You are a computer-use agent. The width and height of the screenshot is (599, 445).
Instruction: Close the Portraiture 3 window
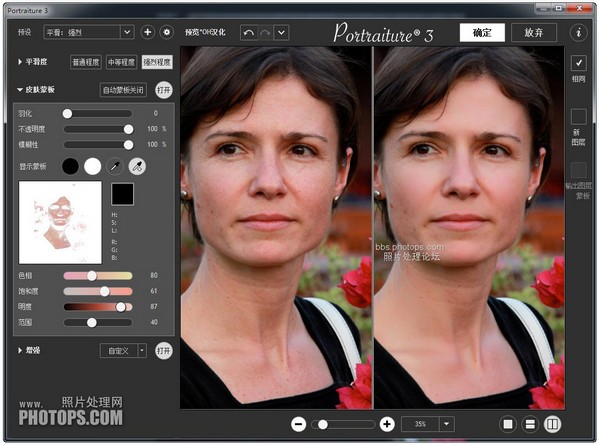point(580,8)
